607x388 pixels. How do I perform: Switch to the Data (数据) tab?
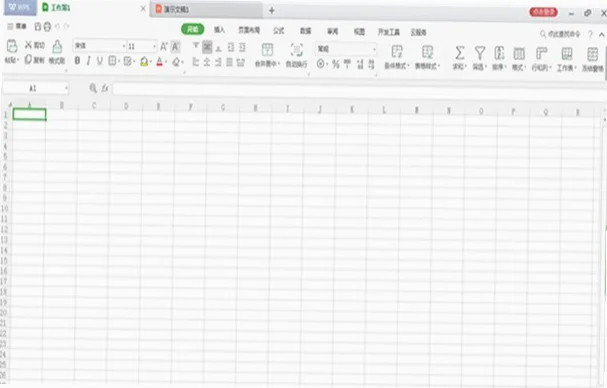(305, 31)
